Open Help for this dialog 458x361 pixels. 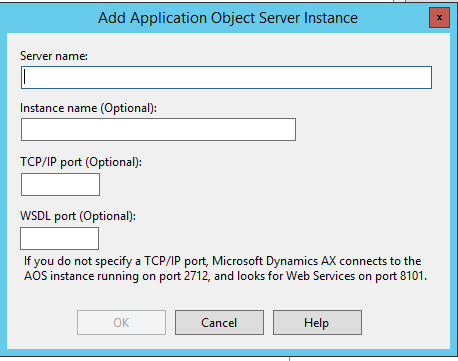[317, 322]
